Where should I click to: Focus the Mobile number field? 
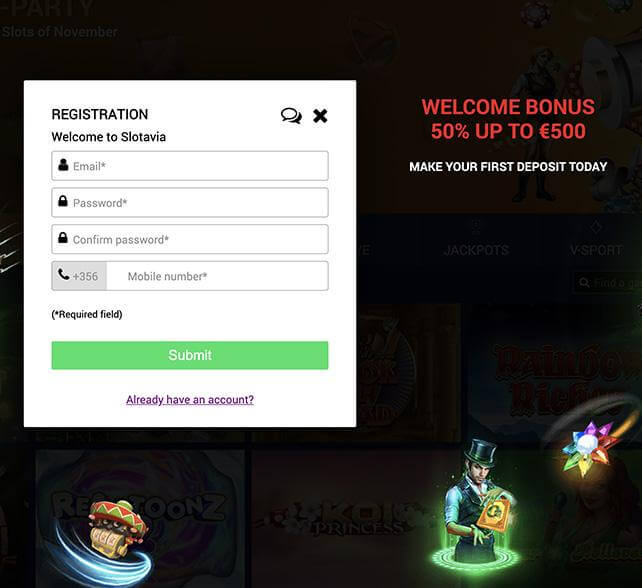217,276
